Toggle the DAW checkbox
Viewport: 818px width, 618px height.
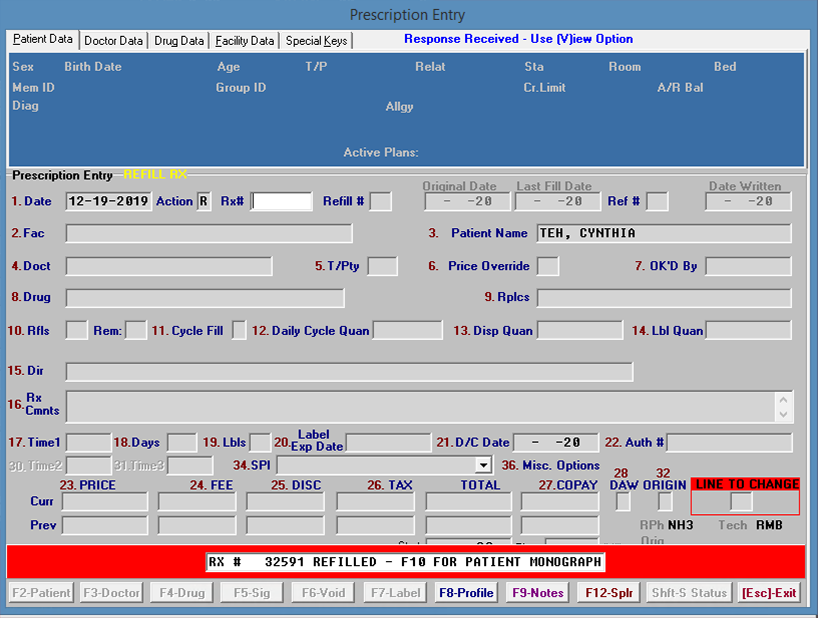[x=623, y=501]
